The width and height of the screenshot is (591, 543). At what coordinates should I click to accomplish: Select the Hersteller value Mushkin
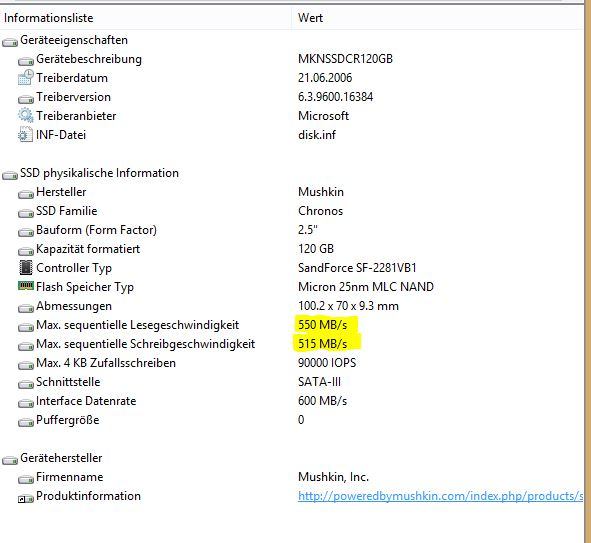(321, 192)
